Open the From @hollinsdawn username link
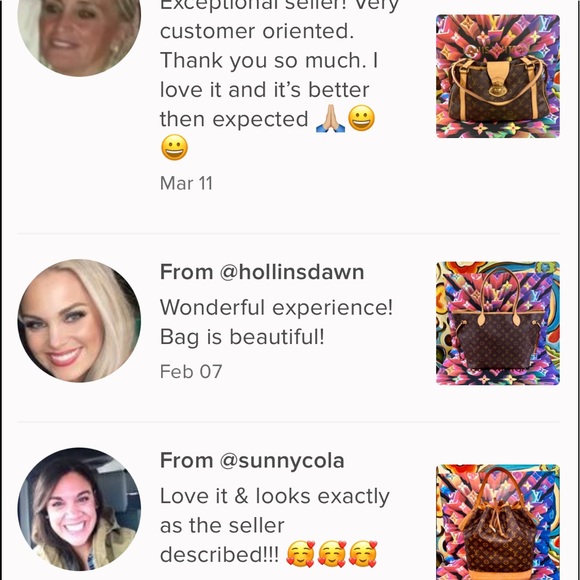Screen dimensions: 580x580 click(262, 272)
